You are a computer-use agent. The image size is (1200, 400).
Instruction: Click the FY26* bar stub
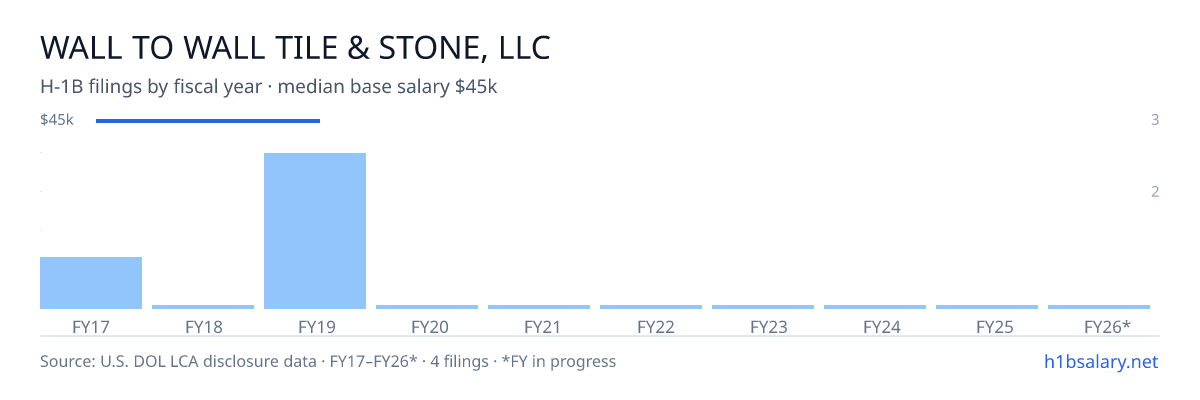tap(1099, 307)
